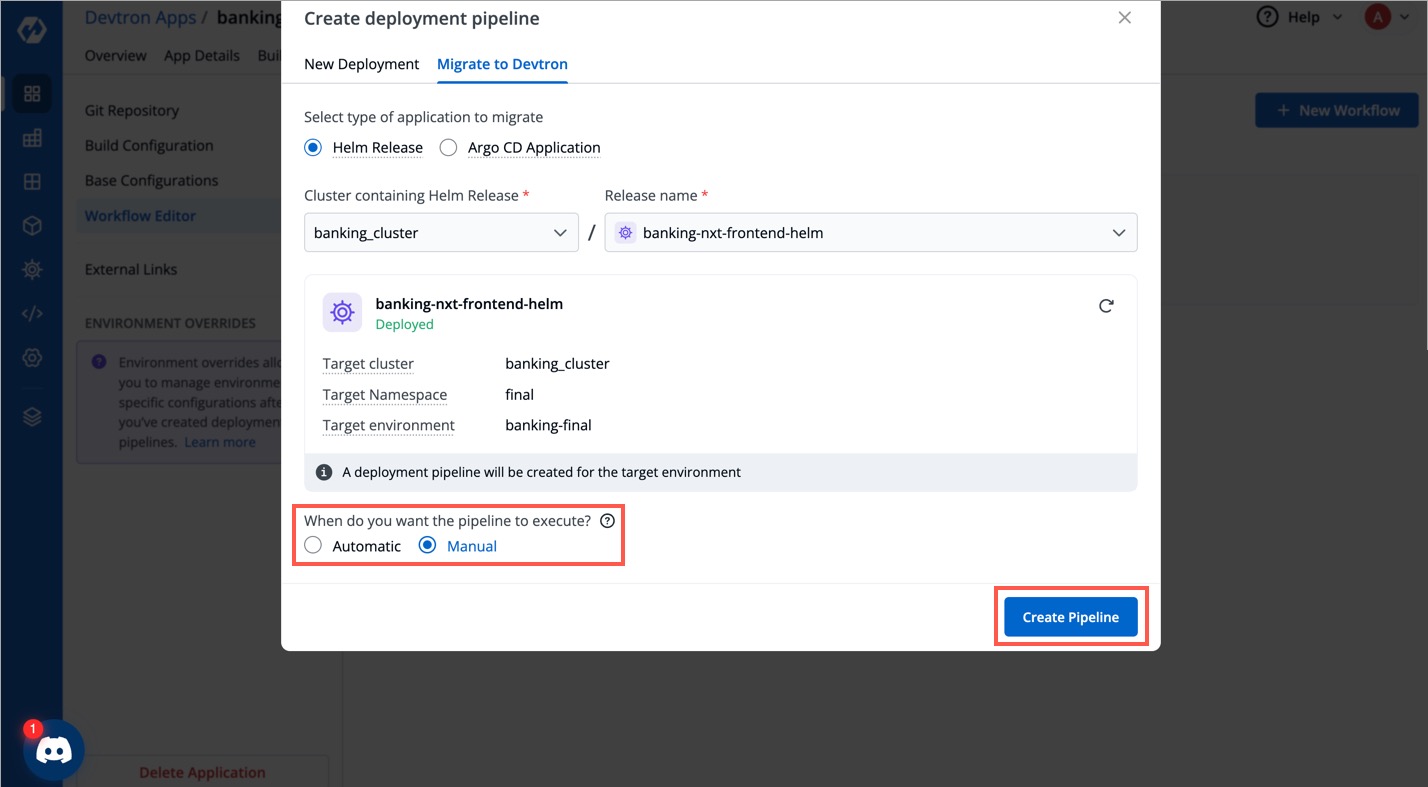The height and width of the screenshot is (787, 1428).
Task: Refresh the banking-nxt-frontend-helm release status
Action: [x=1106, y=306]
